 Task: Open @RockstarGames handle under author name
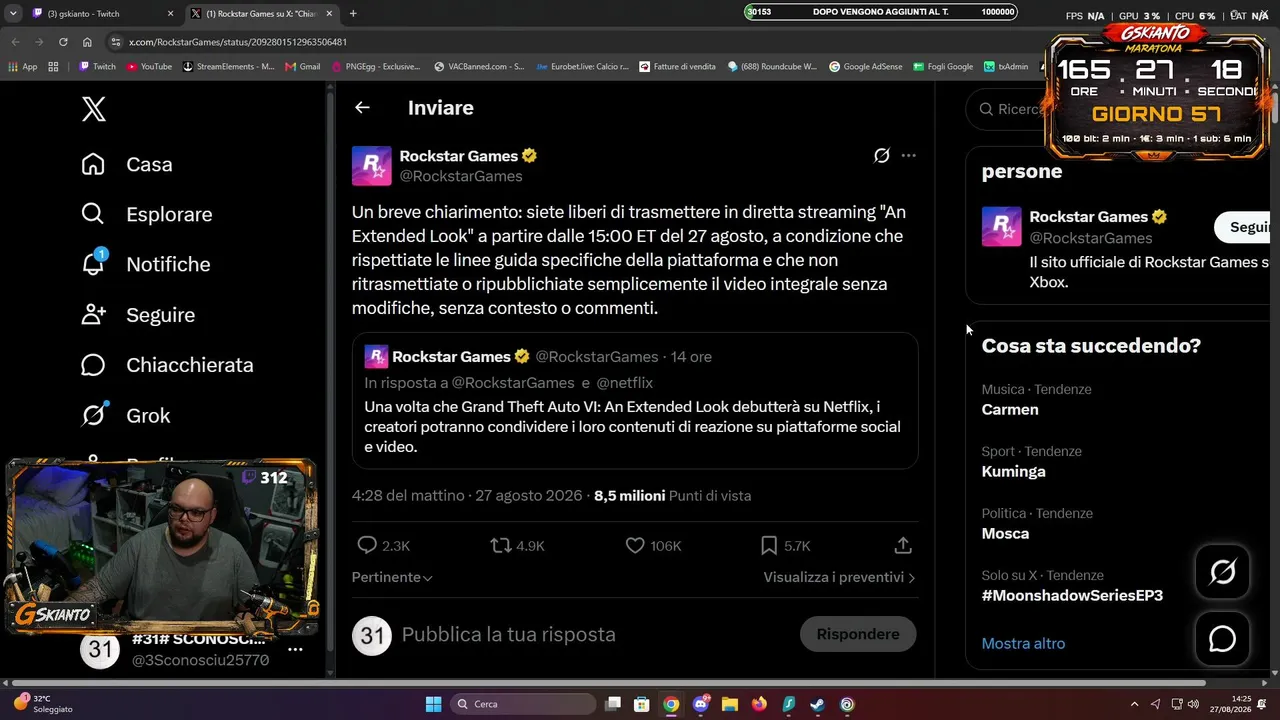tap(461, 176)
